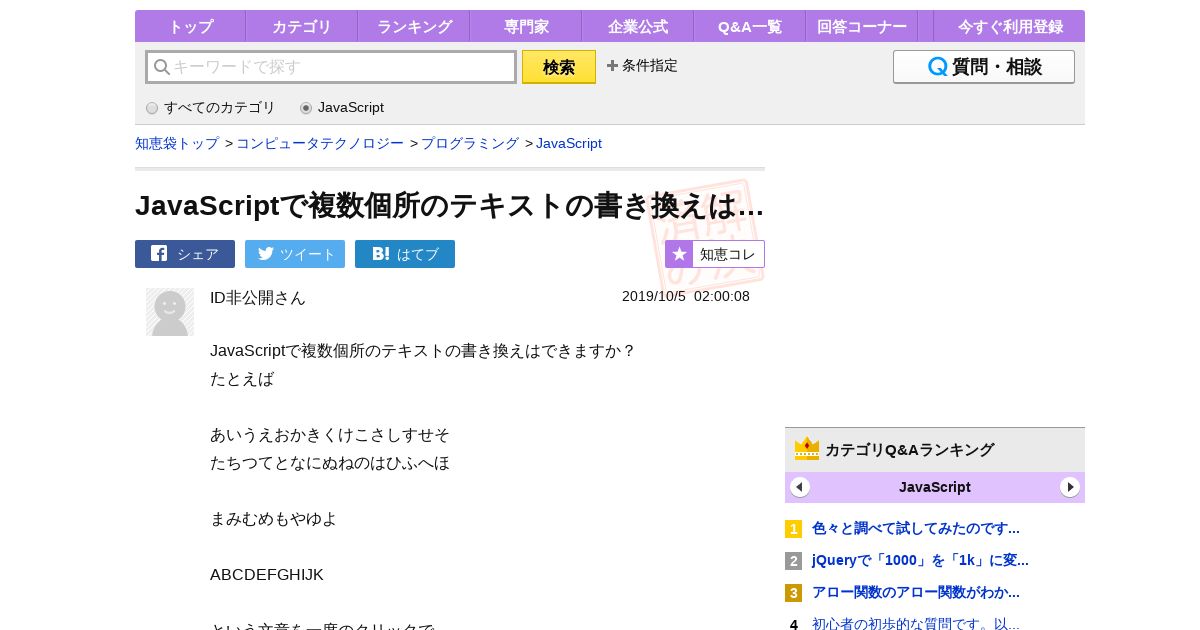Open JavaScript breadcrumb link

tap(569, 144)
